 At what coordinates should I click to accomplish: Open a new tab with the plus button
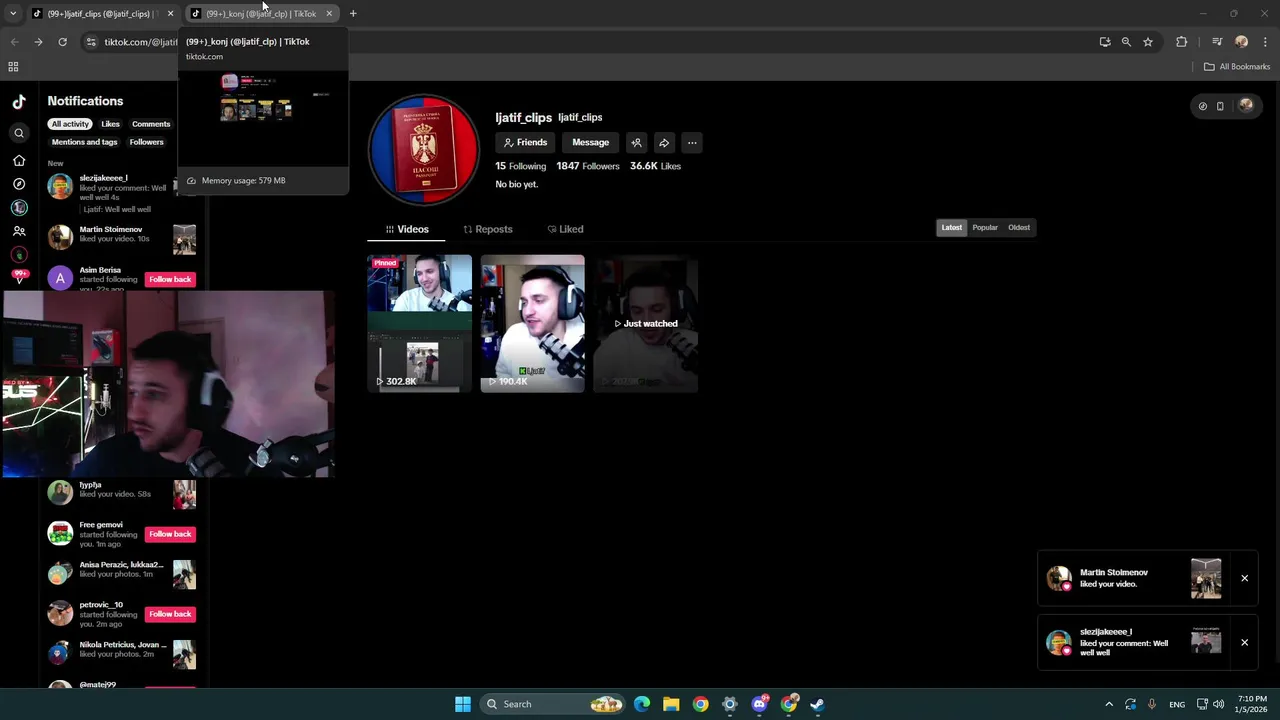(x=353, y=14)
